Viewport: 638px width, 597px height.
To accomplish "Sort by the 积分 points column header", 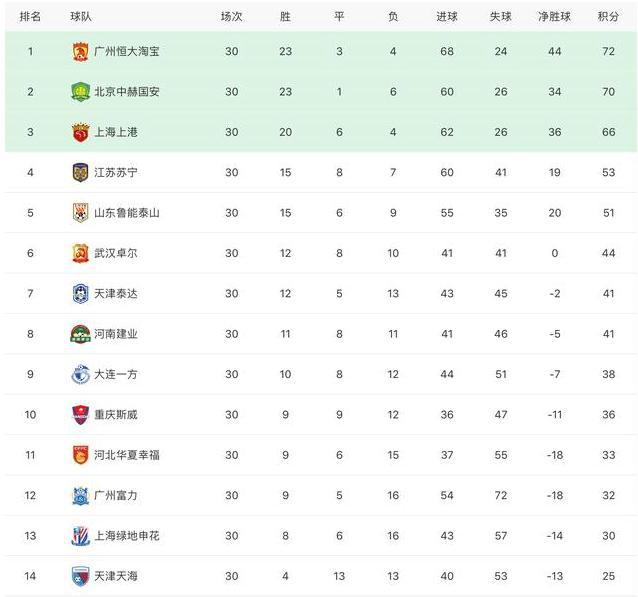I will (608, 16).
